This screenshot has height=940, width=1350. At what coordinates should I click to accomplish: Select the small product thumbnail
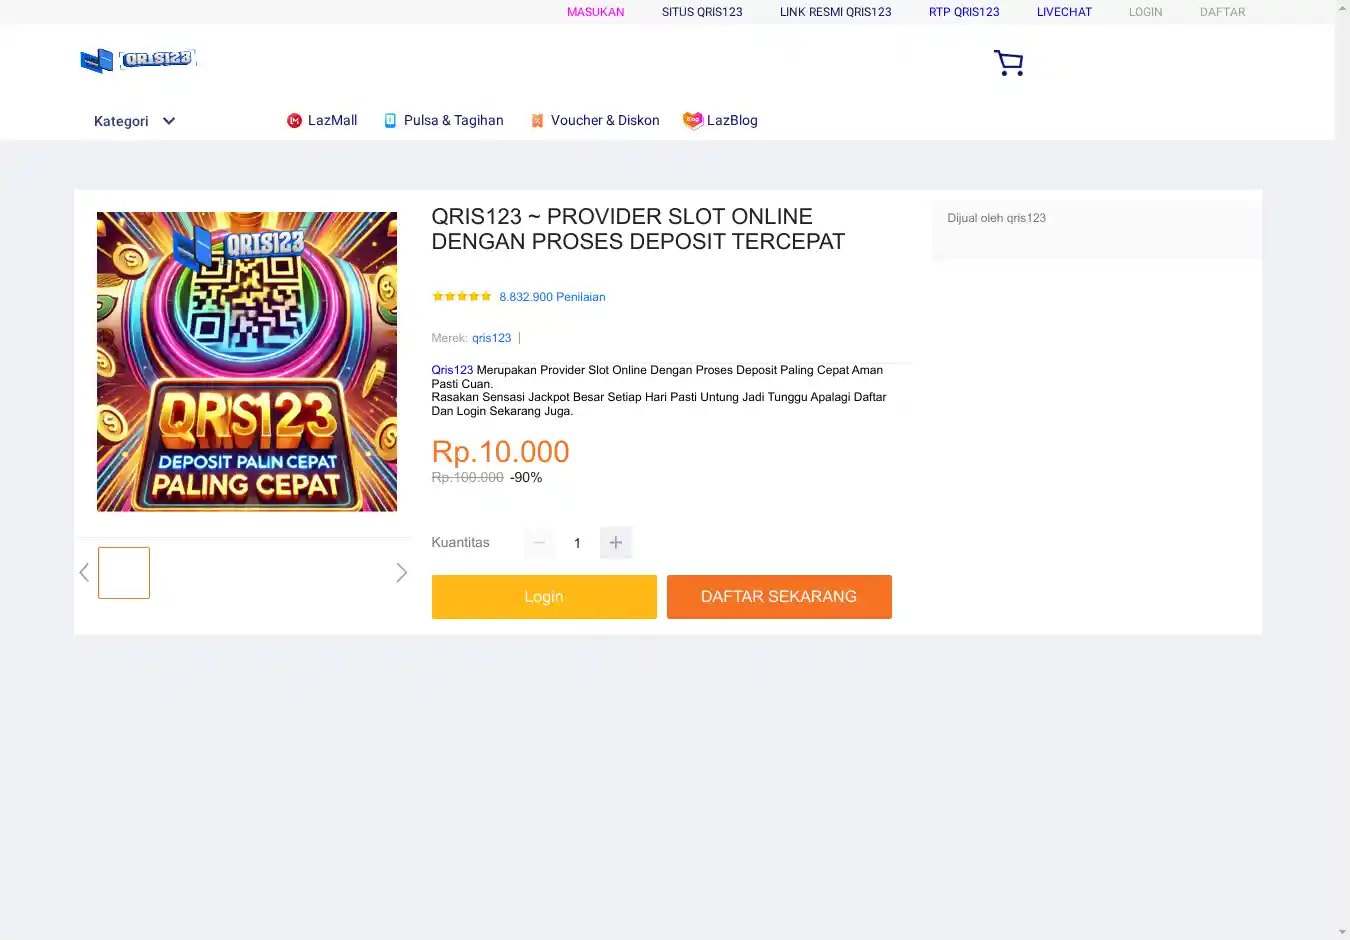coord(124,573)
